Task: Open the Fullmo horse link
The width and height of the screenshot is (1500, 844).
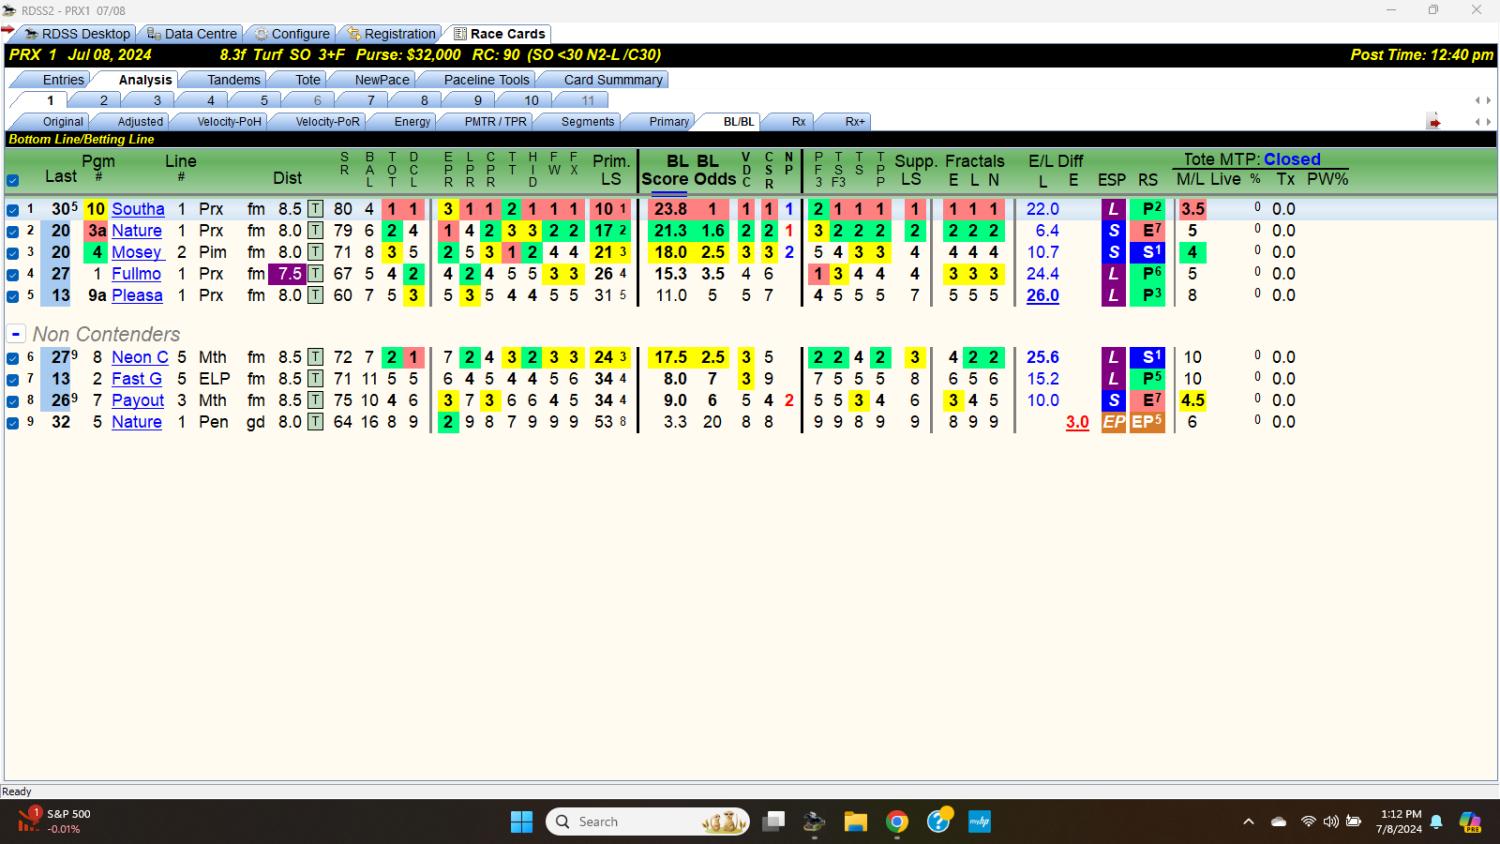Action: [136, 274]
